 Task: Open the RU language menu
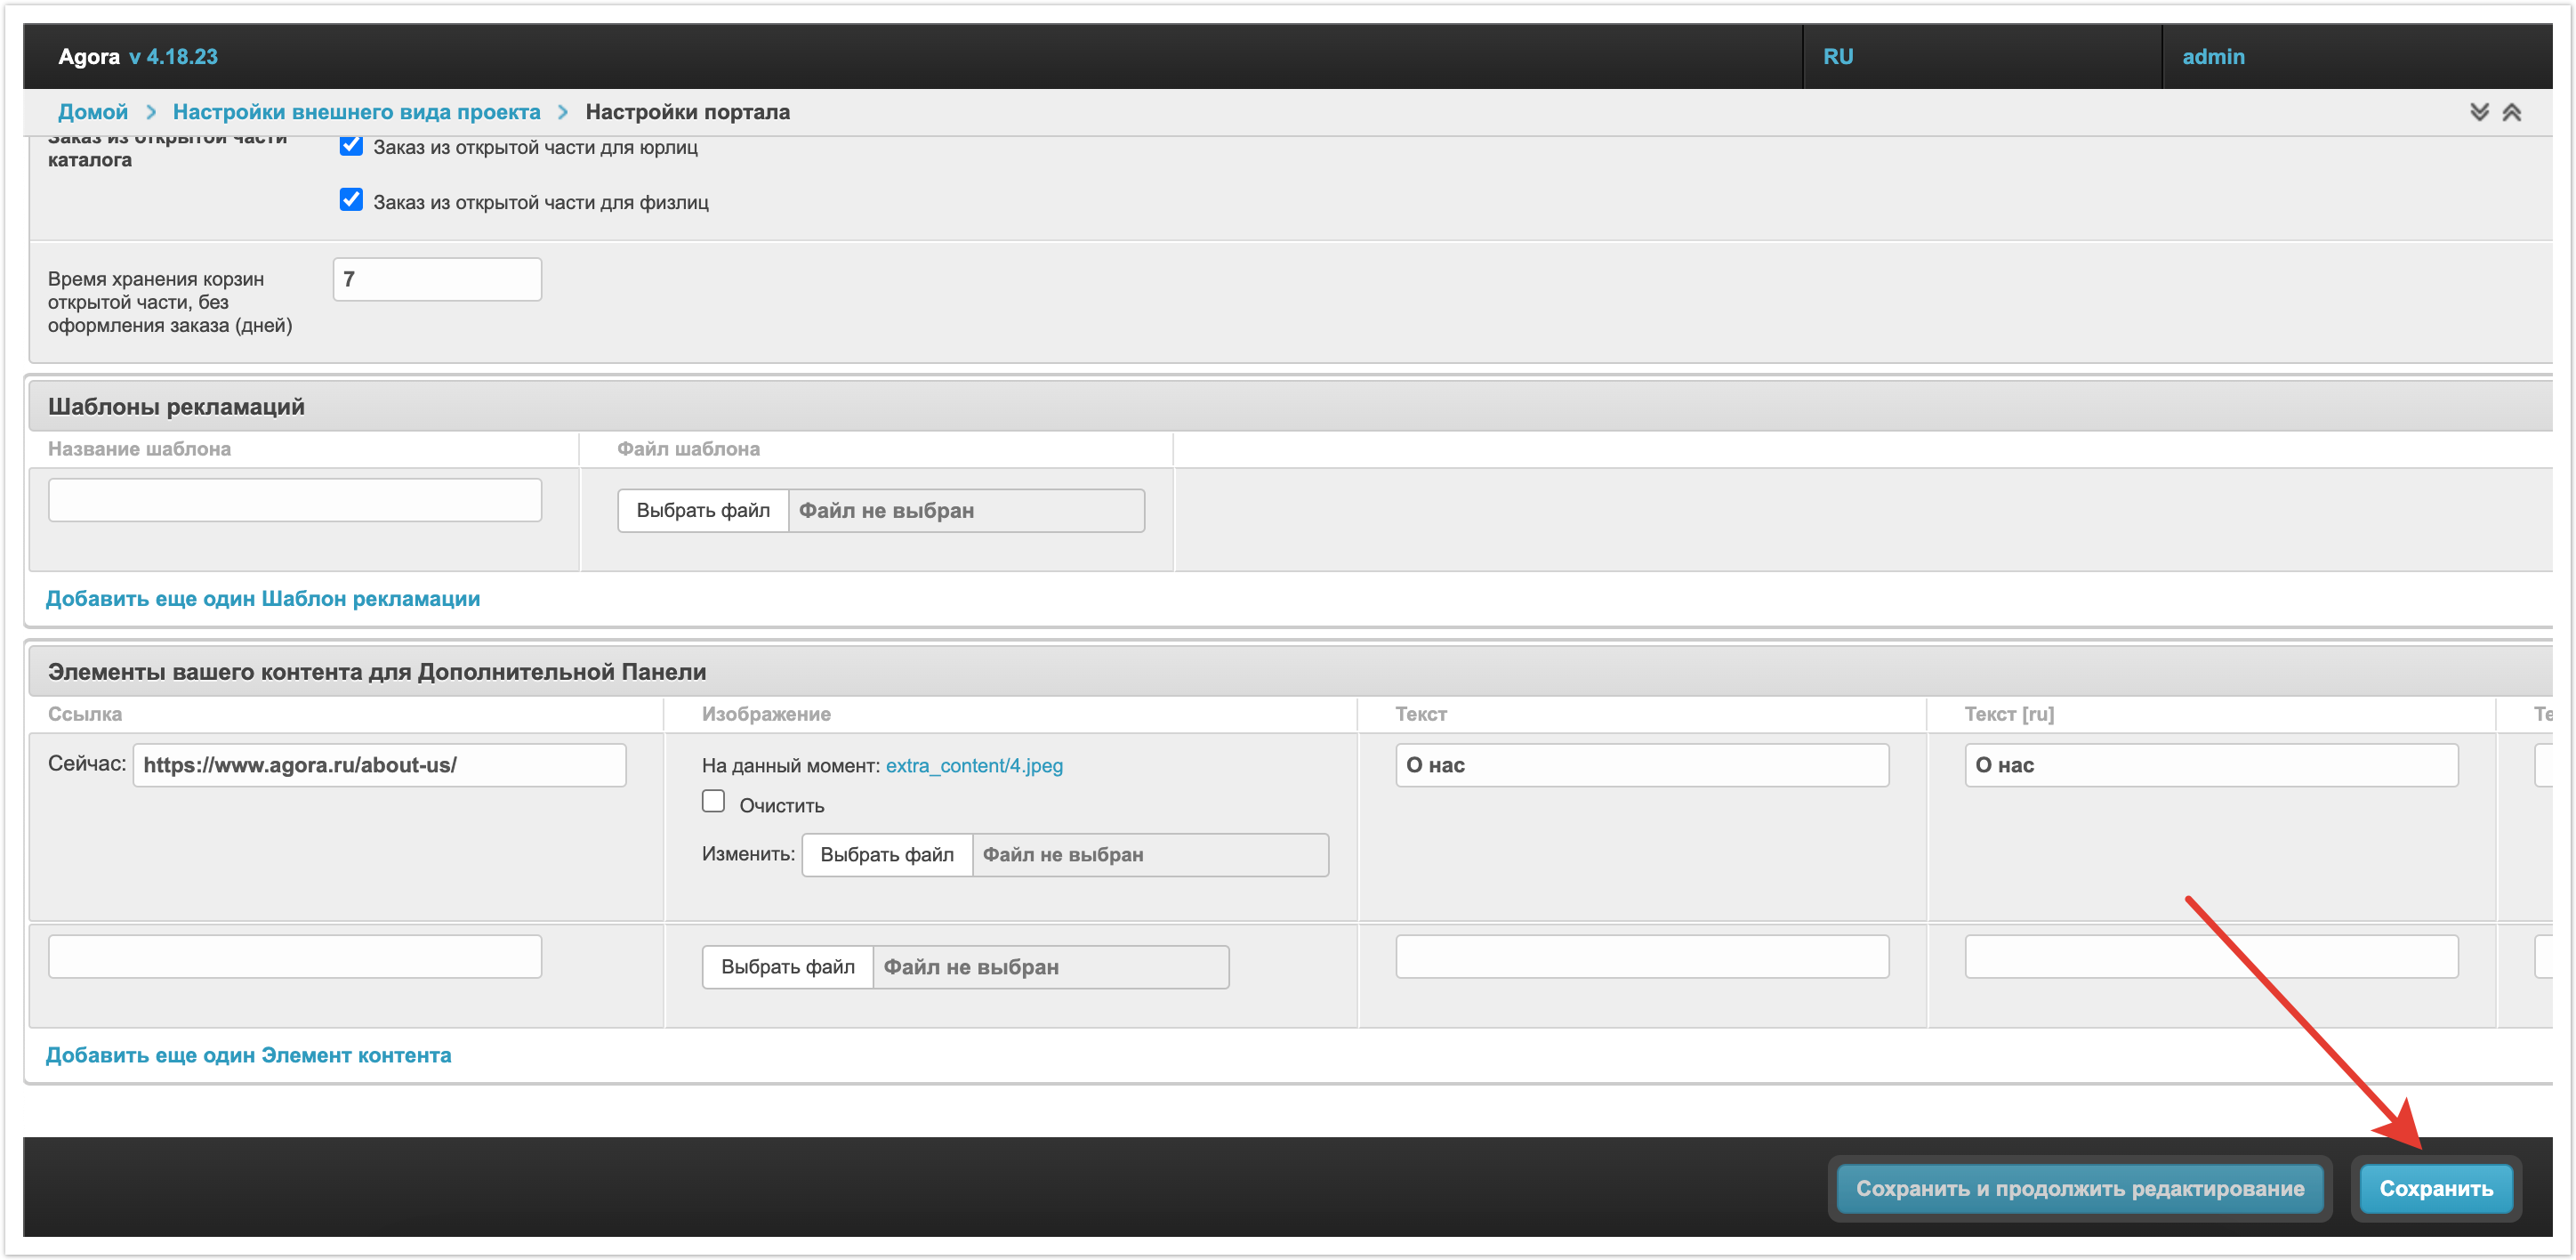(1837, 57)
